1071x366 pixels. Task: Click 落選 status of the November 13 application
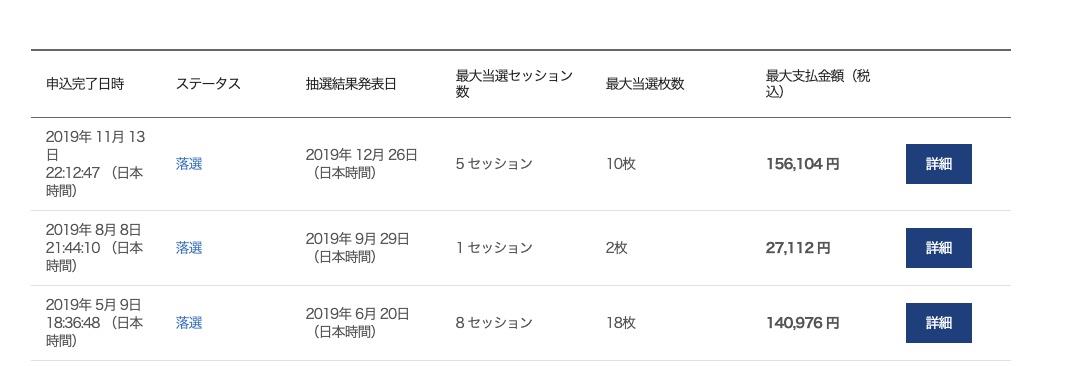click(189, 164)
